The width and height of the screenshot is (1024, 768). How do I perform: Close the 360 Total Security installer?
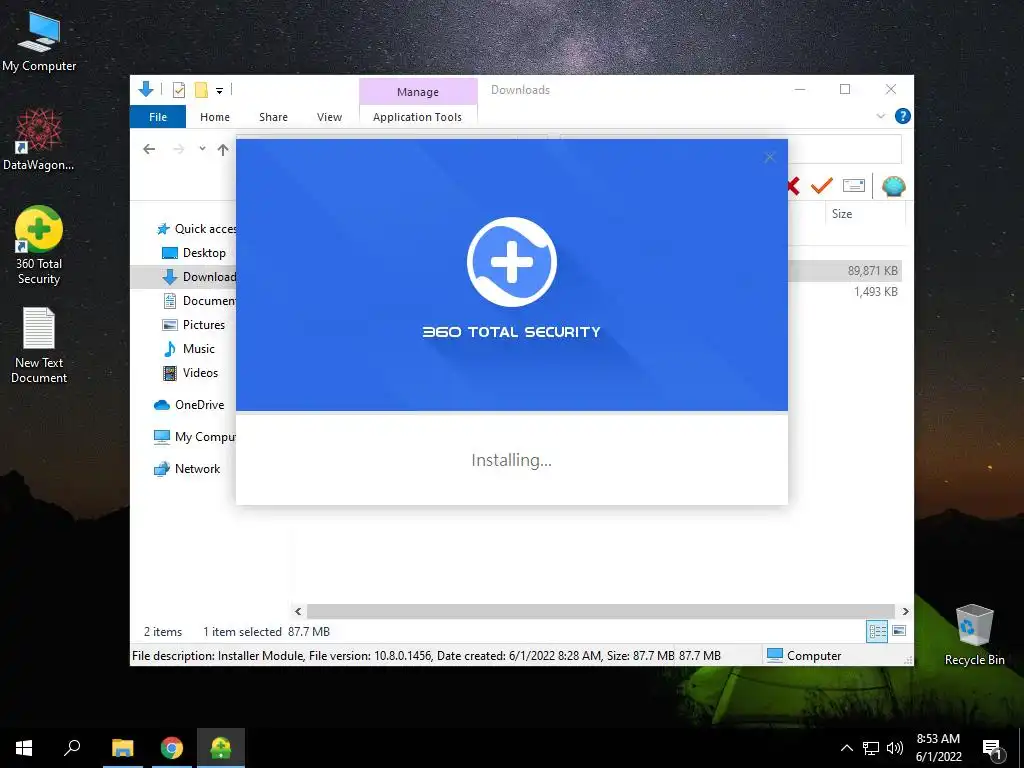tap(769, 157)
